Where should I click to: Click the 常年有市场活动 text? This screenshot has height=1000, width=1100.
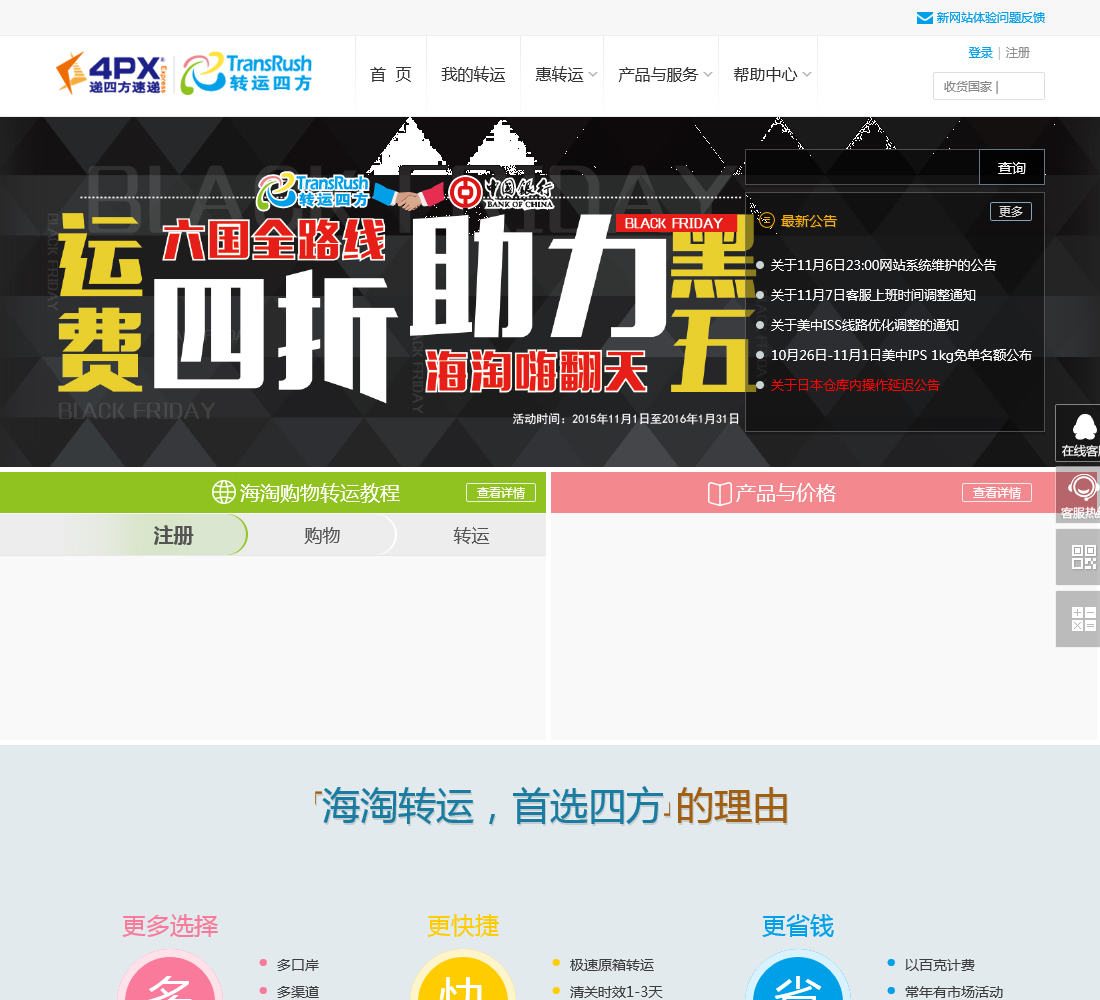pos(953,992)
